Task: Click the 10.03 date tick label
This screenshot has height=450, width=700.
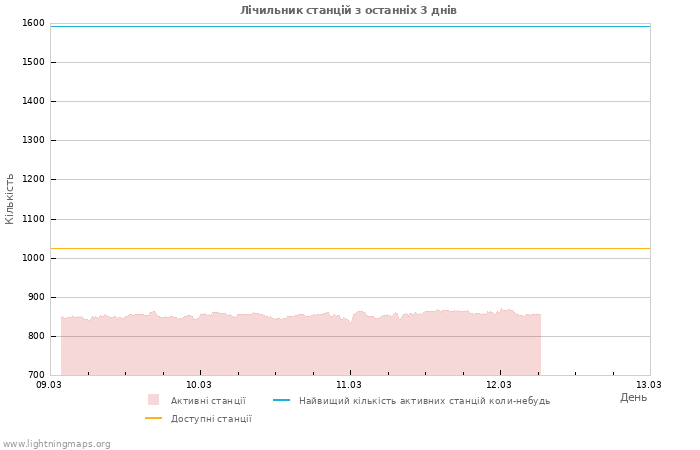Action: [199, 385]
